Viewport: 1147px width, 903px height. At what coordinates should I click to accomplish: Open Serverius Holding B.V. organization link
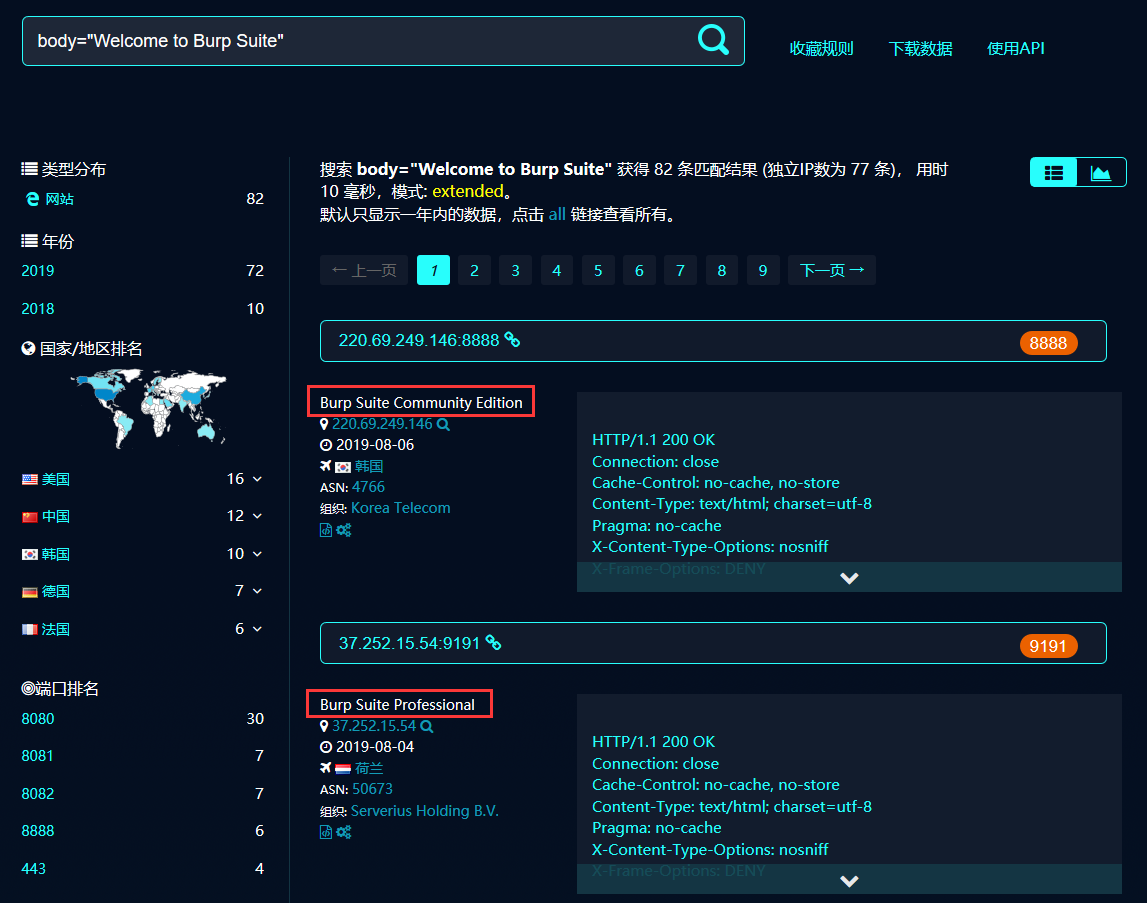point(425,812)
